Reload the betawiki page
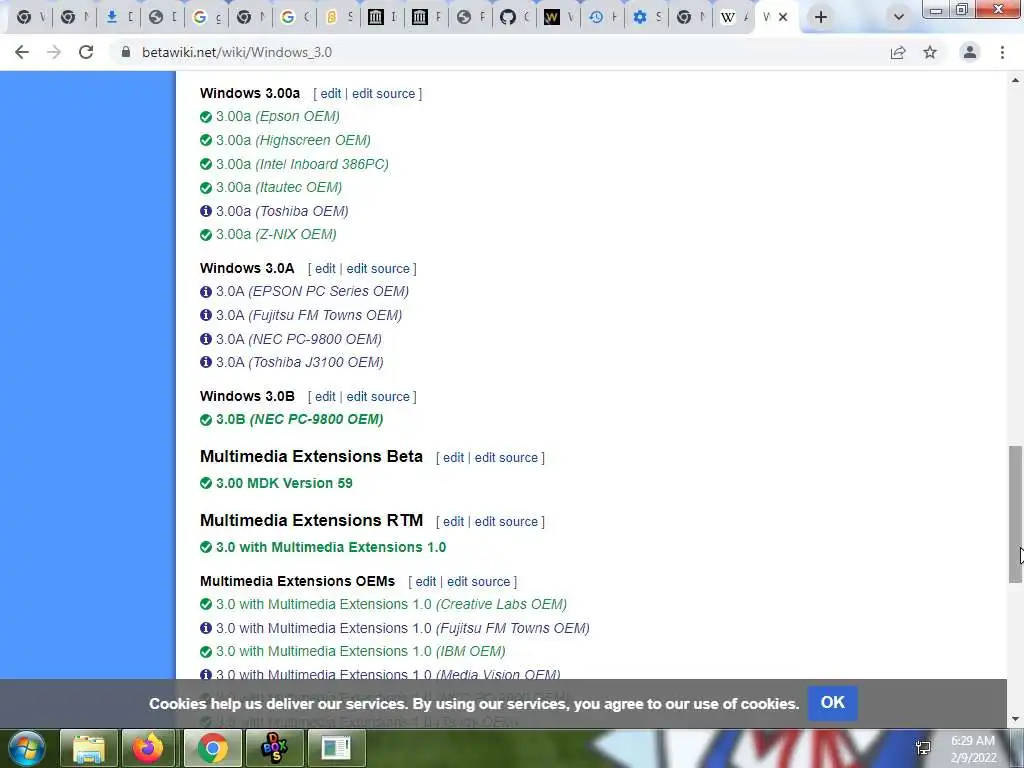 pyautogui.click(x=86, y=52)
